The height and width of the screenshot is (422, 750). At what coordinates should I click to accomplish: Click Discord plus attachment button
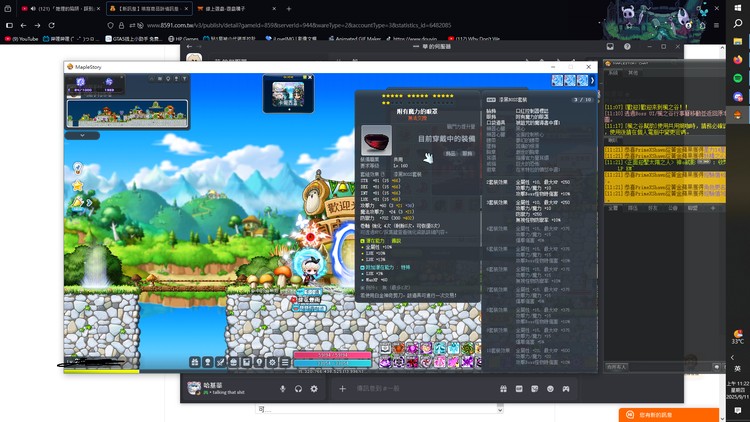[342, 389]
